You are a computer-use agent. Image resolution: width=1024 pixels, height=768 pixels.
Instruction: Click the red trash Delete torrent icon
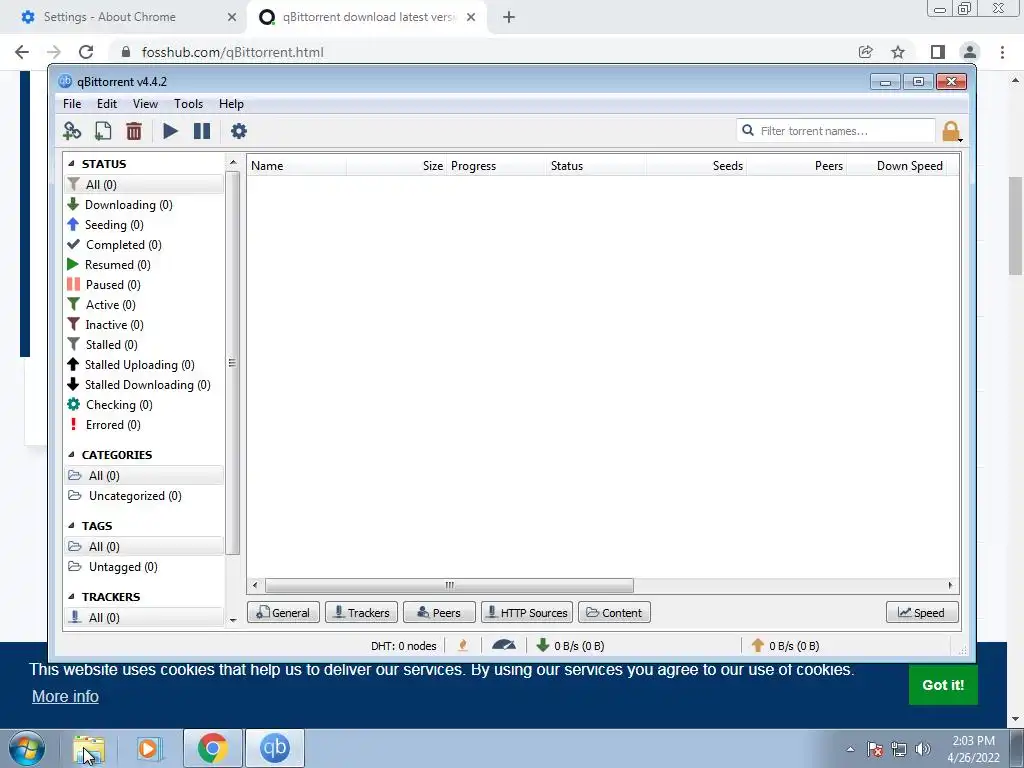point(134,131)
